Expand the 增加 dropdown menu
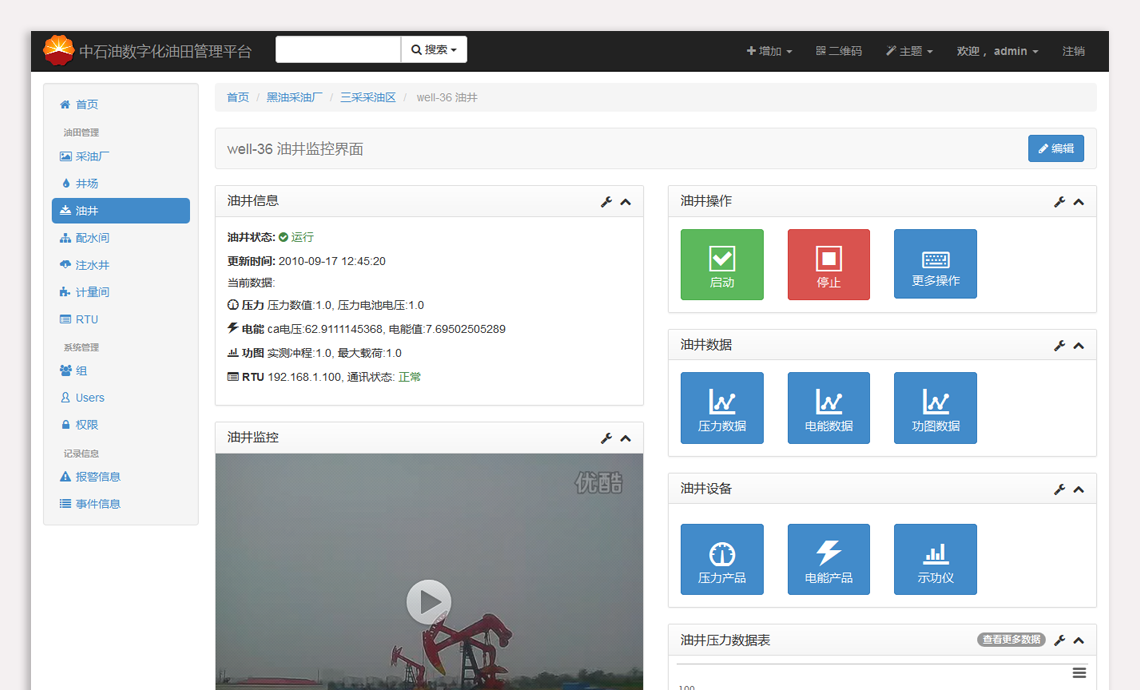This screenshot has width=1140, height=690. [769, 51]
